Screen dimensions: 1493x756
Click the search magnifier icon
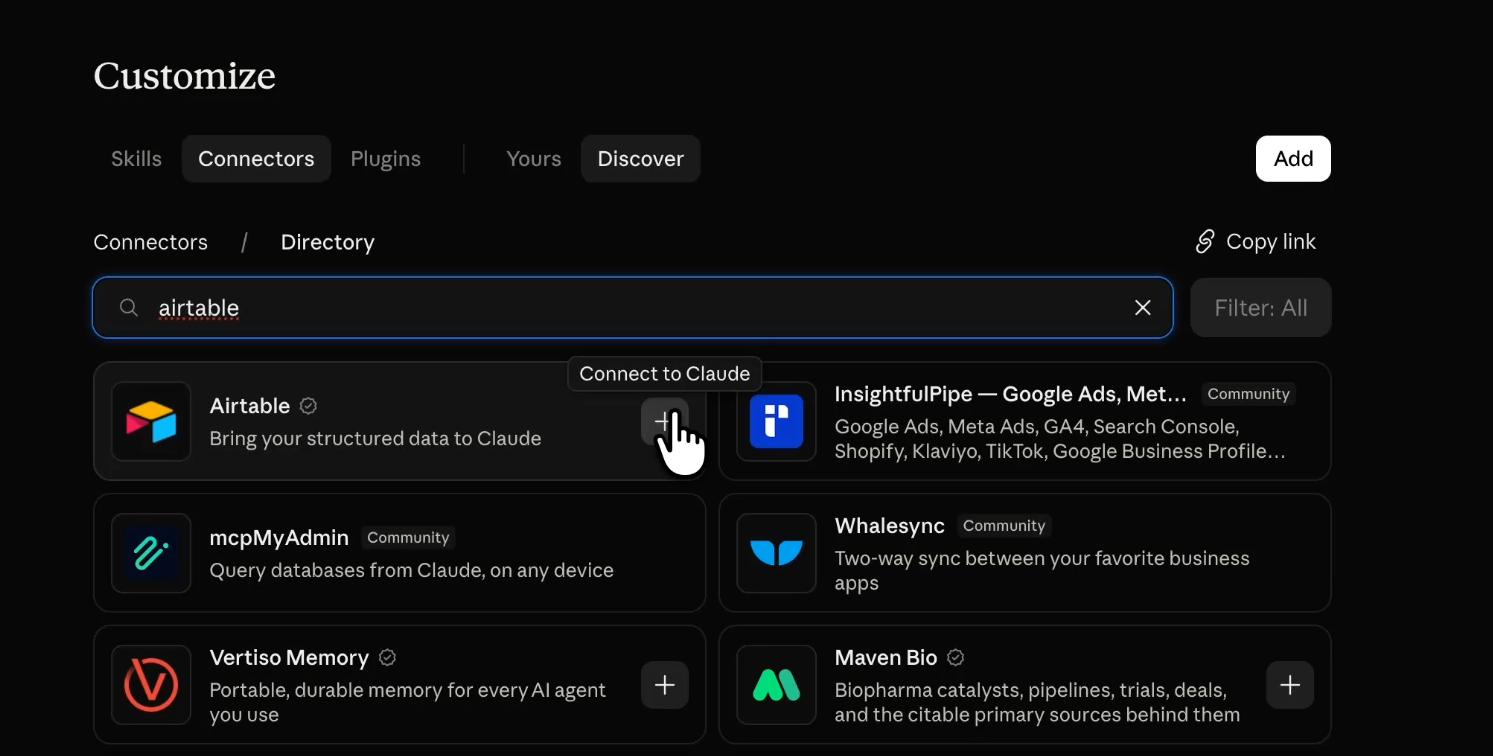tap(128, 308)
